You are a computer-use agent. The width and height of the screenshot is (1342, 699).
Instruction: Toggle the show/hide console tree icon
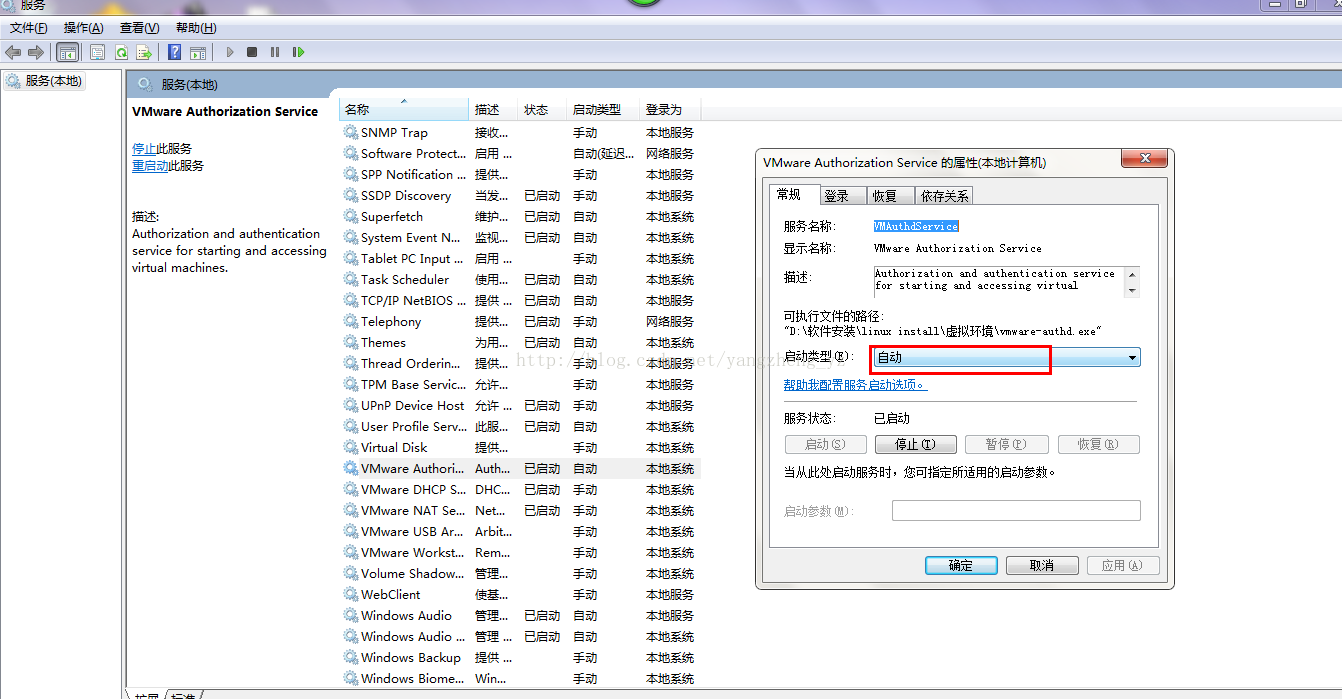click(68, 52)
